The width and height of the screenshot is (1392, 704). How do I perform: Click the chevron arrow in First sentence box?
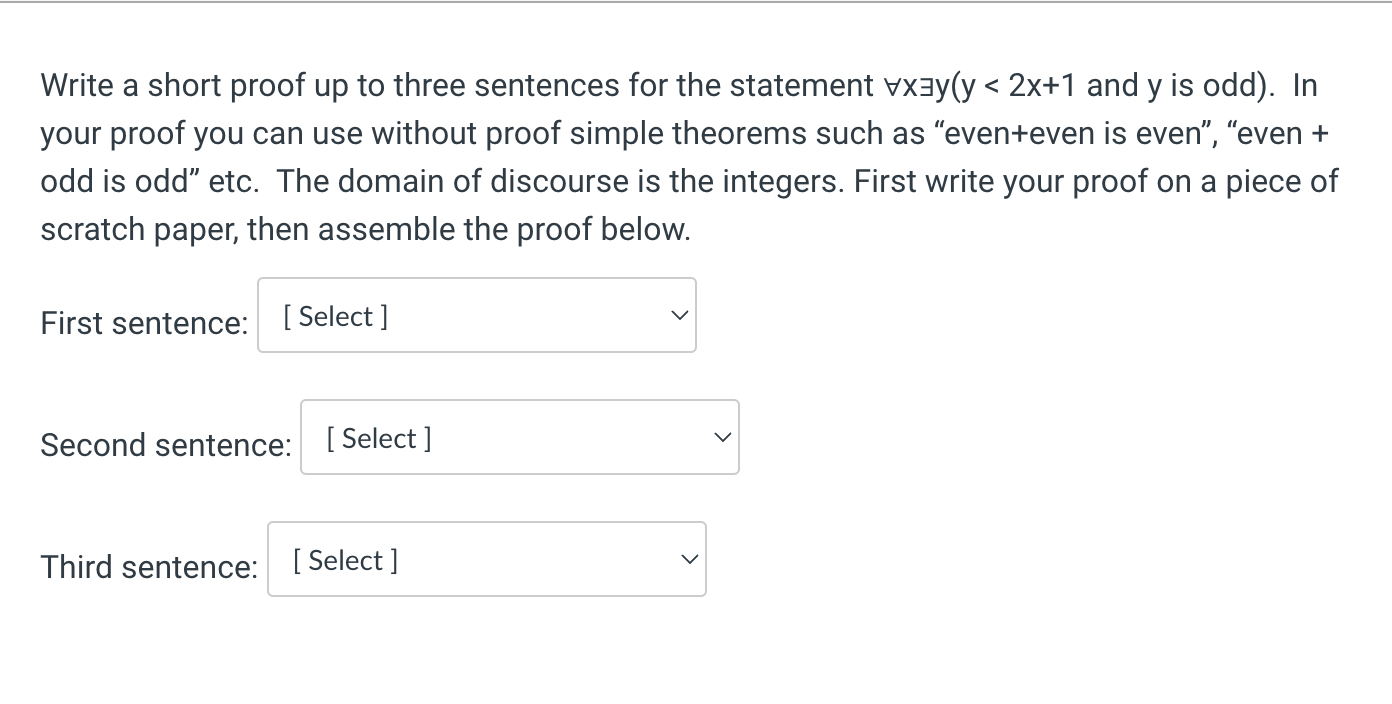(x=679, y=316)
